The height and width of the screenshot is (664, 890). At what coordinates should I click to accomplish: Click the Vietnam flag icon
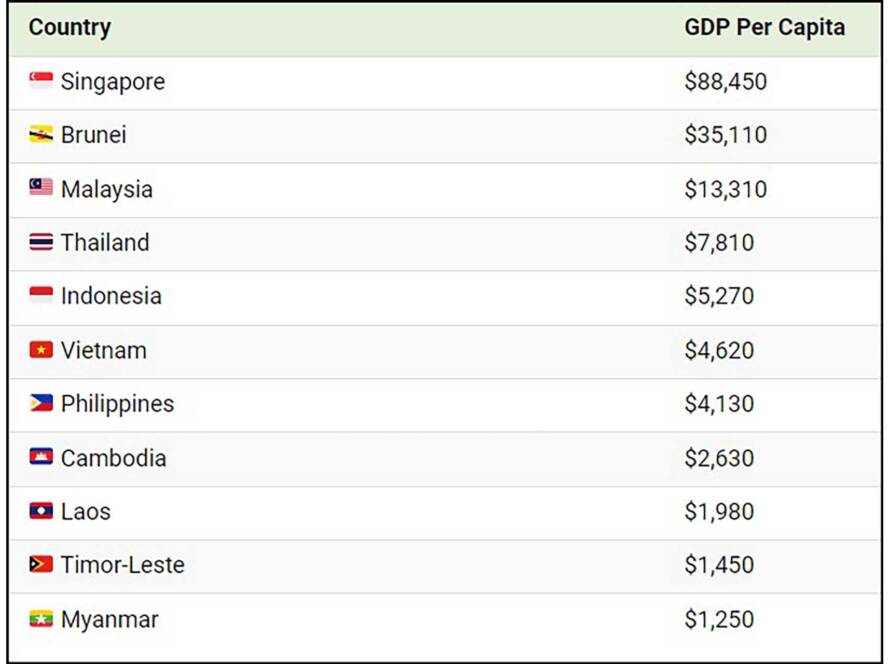point(41,350)
